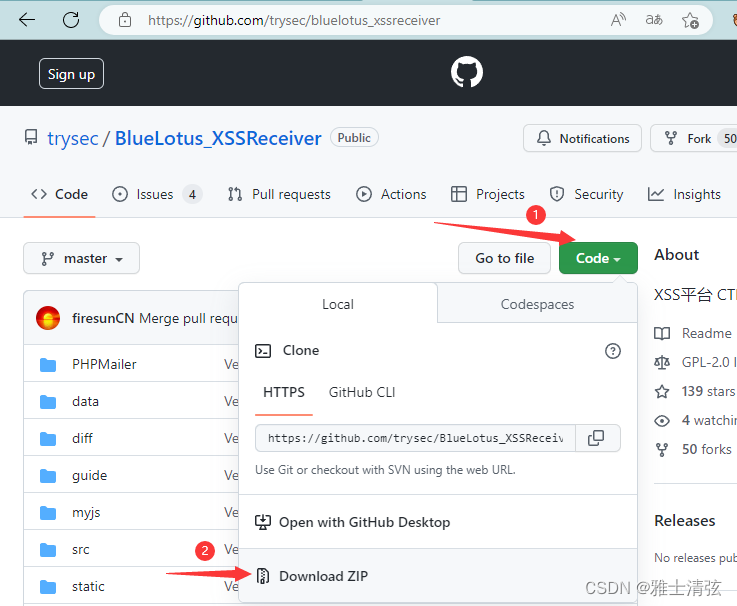
Task: Select the GitHub CLI clone option
Action: pos(362,392)
